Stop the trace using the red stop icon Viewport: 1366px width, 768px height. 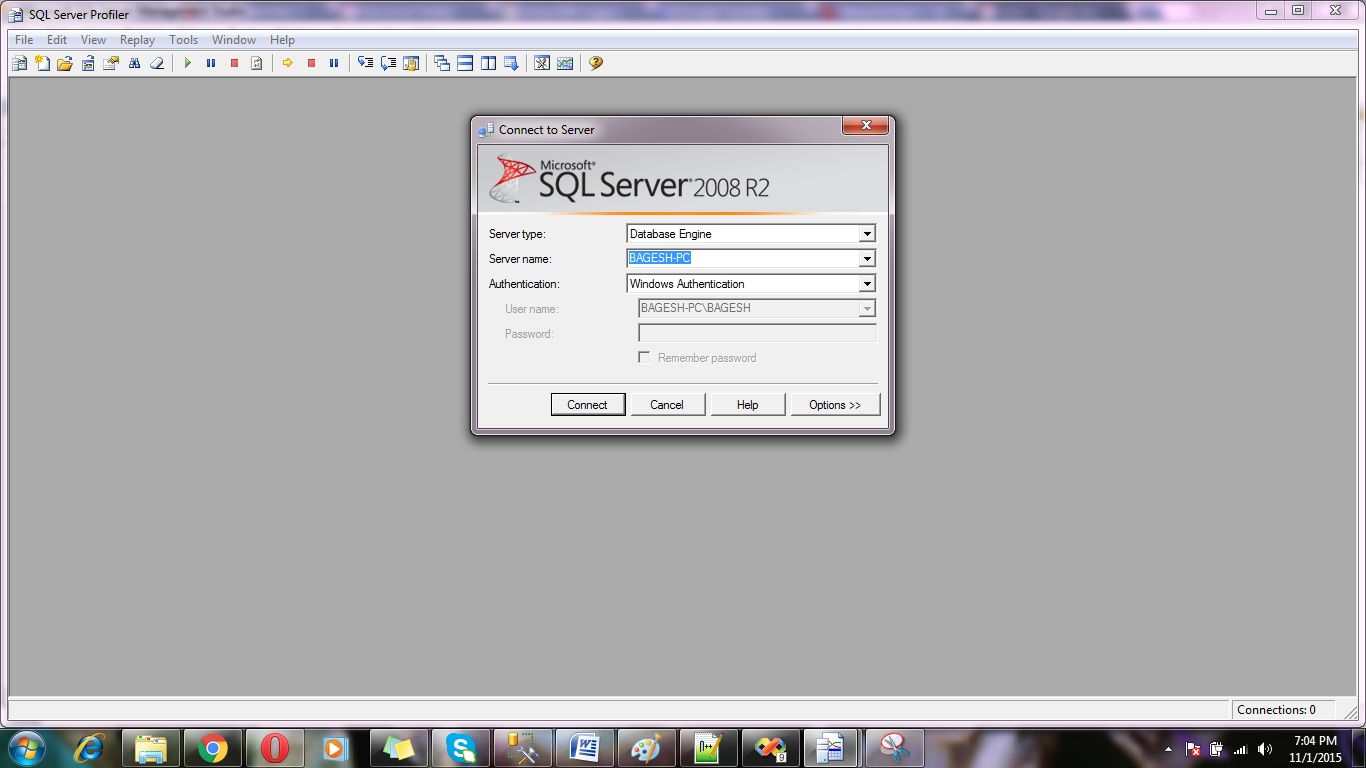pyautogui.click(x=234, y=63)
